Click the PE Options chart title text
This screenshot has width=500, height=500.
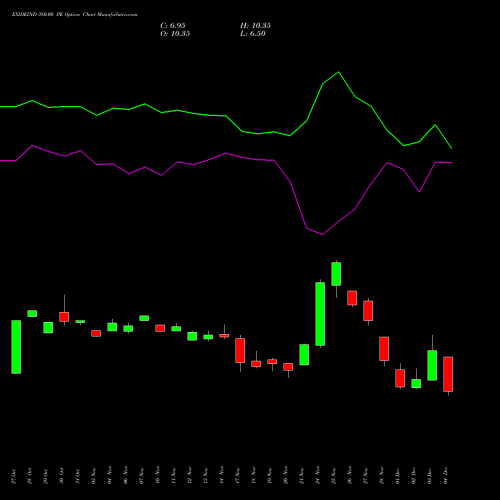point(74,15)
